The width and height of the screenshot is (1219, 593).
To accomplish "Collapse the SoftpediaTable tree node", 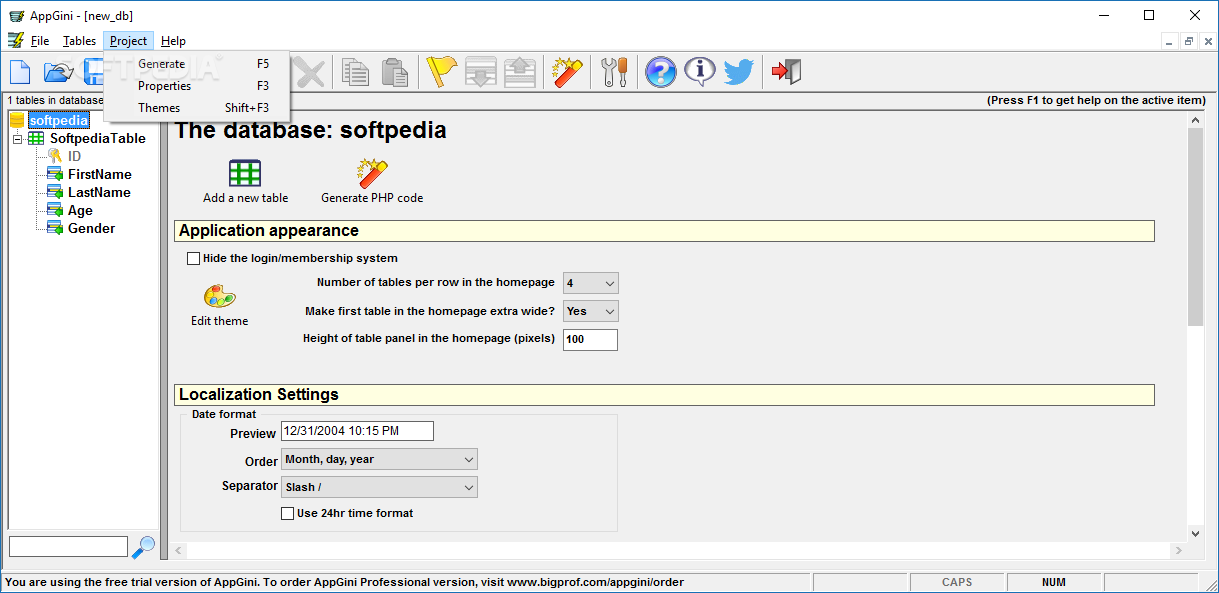I will (17, 139).
